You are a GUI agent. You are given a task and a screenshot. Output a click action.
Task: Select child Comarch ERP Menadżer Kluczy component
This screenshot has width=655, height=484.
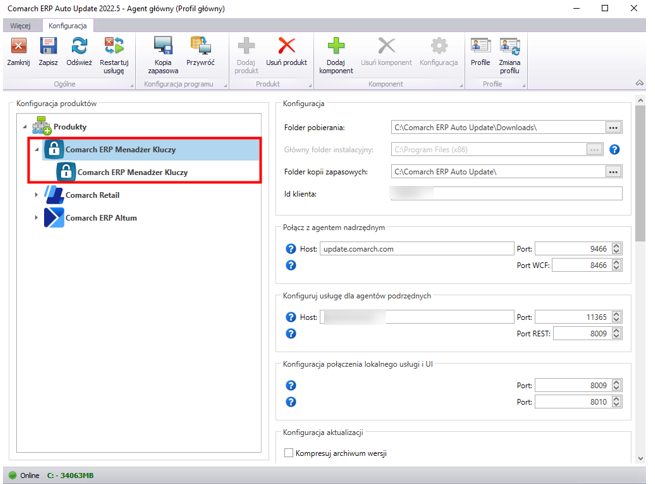[x=133, y=172]
